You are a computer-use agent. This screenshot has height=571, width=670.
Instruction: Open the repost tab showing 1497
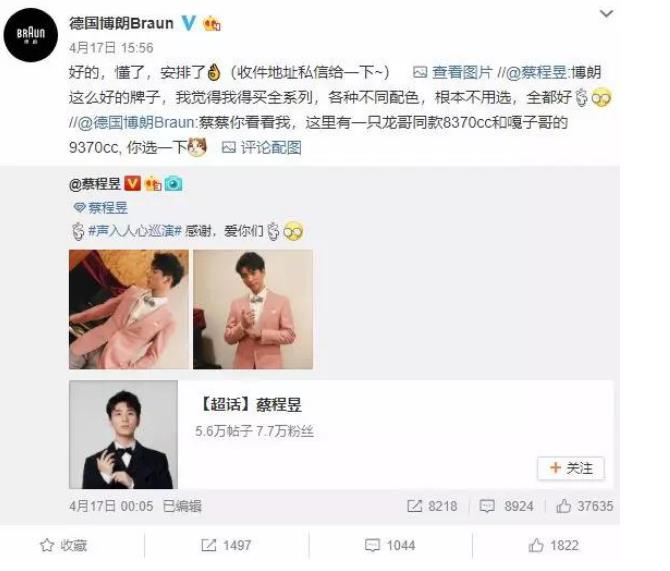pos(226,545)
